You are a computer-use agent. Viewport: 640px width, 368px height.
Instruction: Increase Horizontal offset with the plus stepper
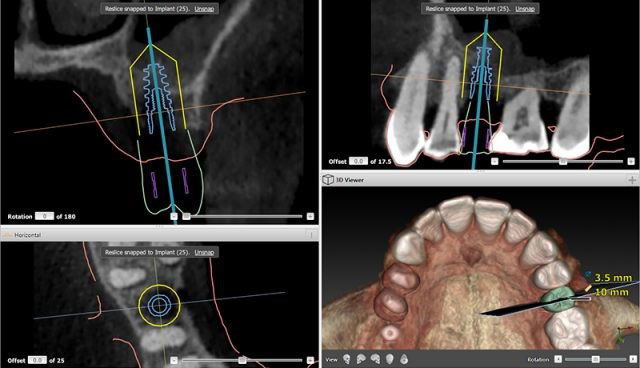tap(310, 360)
